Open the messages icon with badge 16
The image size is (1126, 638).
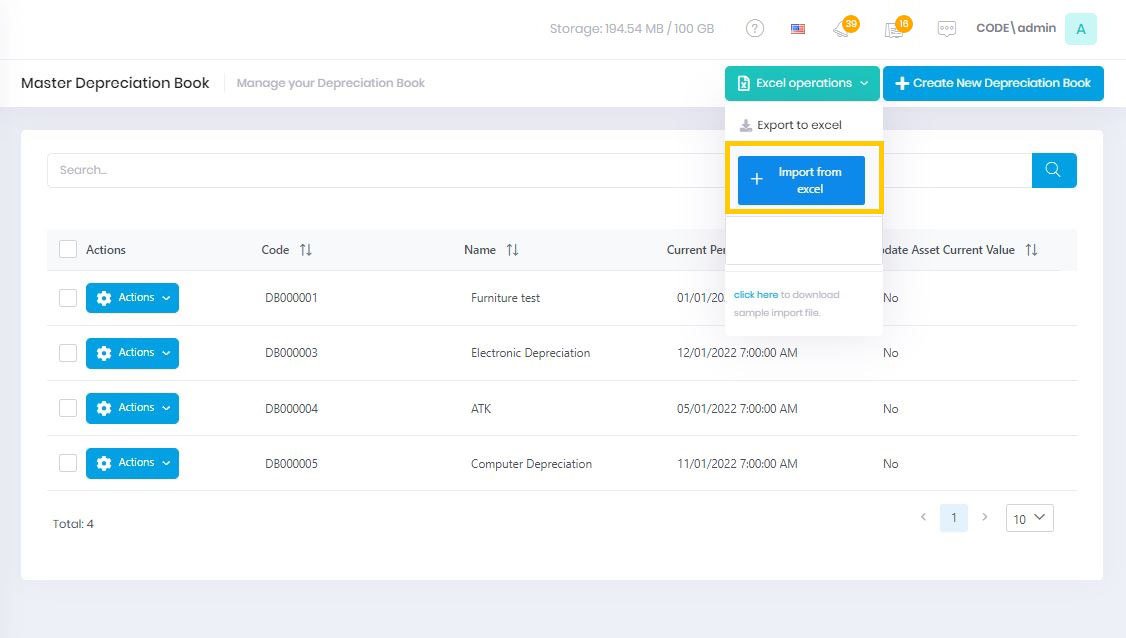point(894,29)
